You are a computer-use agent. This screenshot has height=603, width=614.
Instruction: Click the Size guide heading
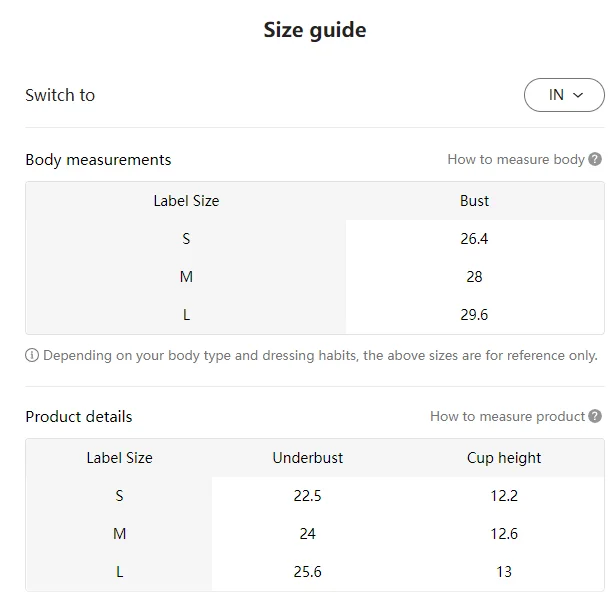coord(314,30)
